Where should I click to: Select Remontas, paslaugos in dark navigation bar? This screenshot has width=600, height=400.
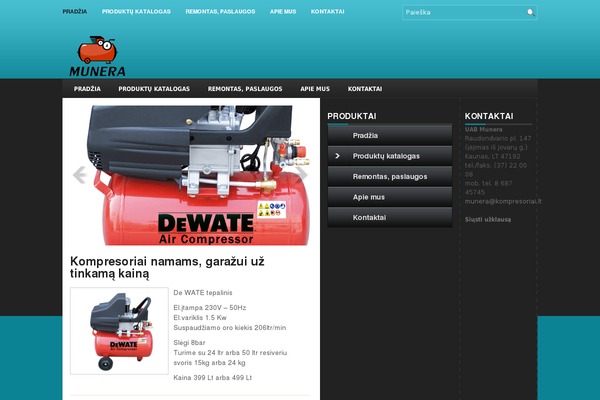tap(245, 89)
